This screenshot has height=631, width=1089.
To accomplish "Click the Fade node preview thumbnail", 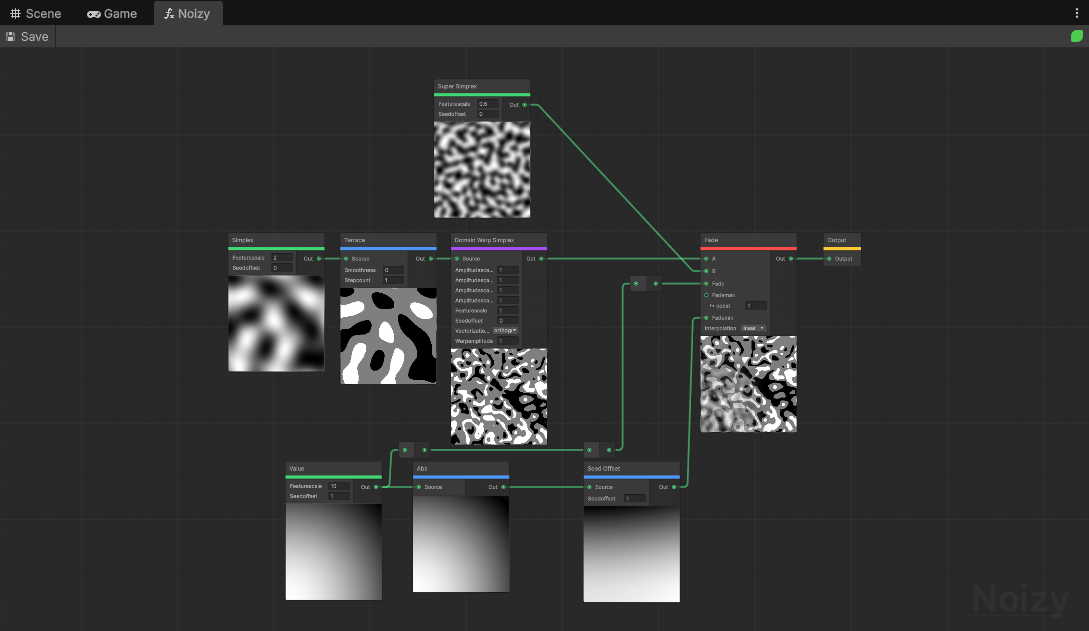I will (x=748, y=384).
